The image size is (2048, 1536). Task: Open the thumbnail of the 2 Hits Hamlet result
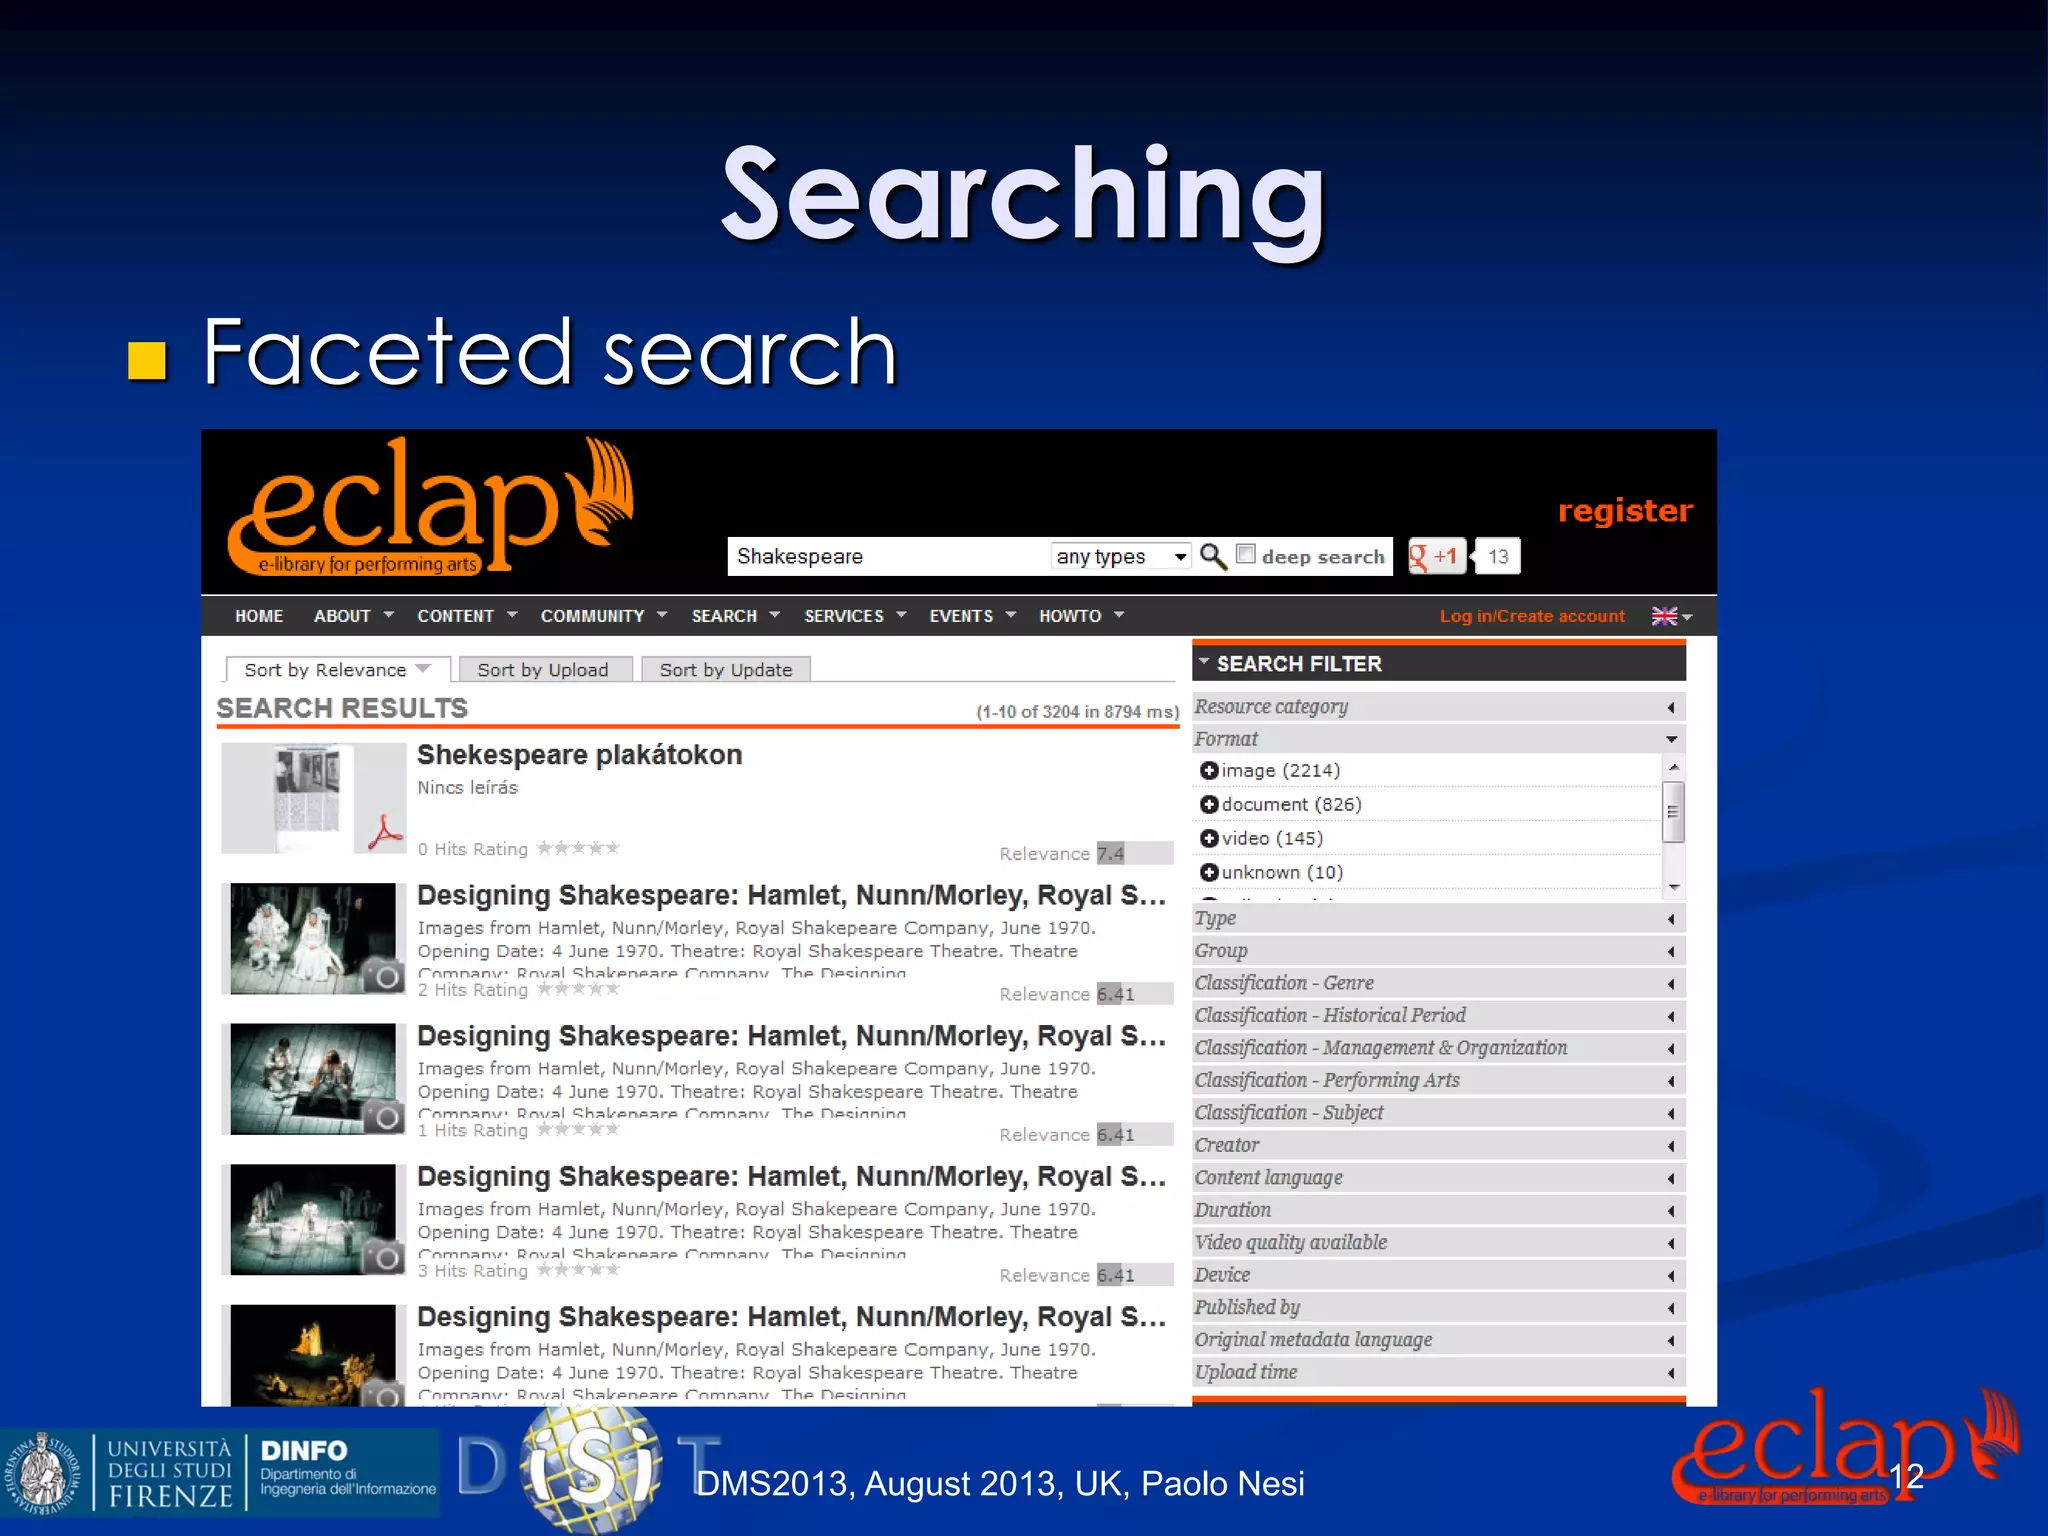313,938
